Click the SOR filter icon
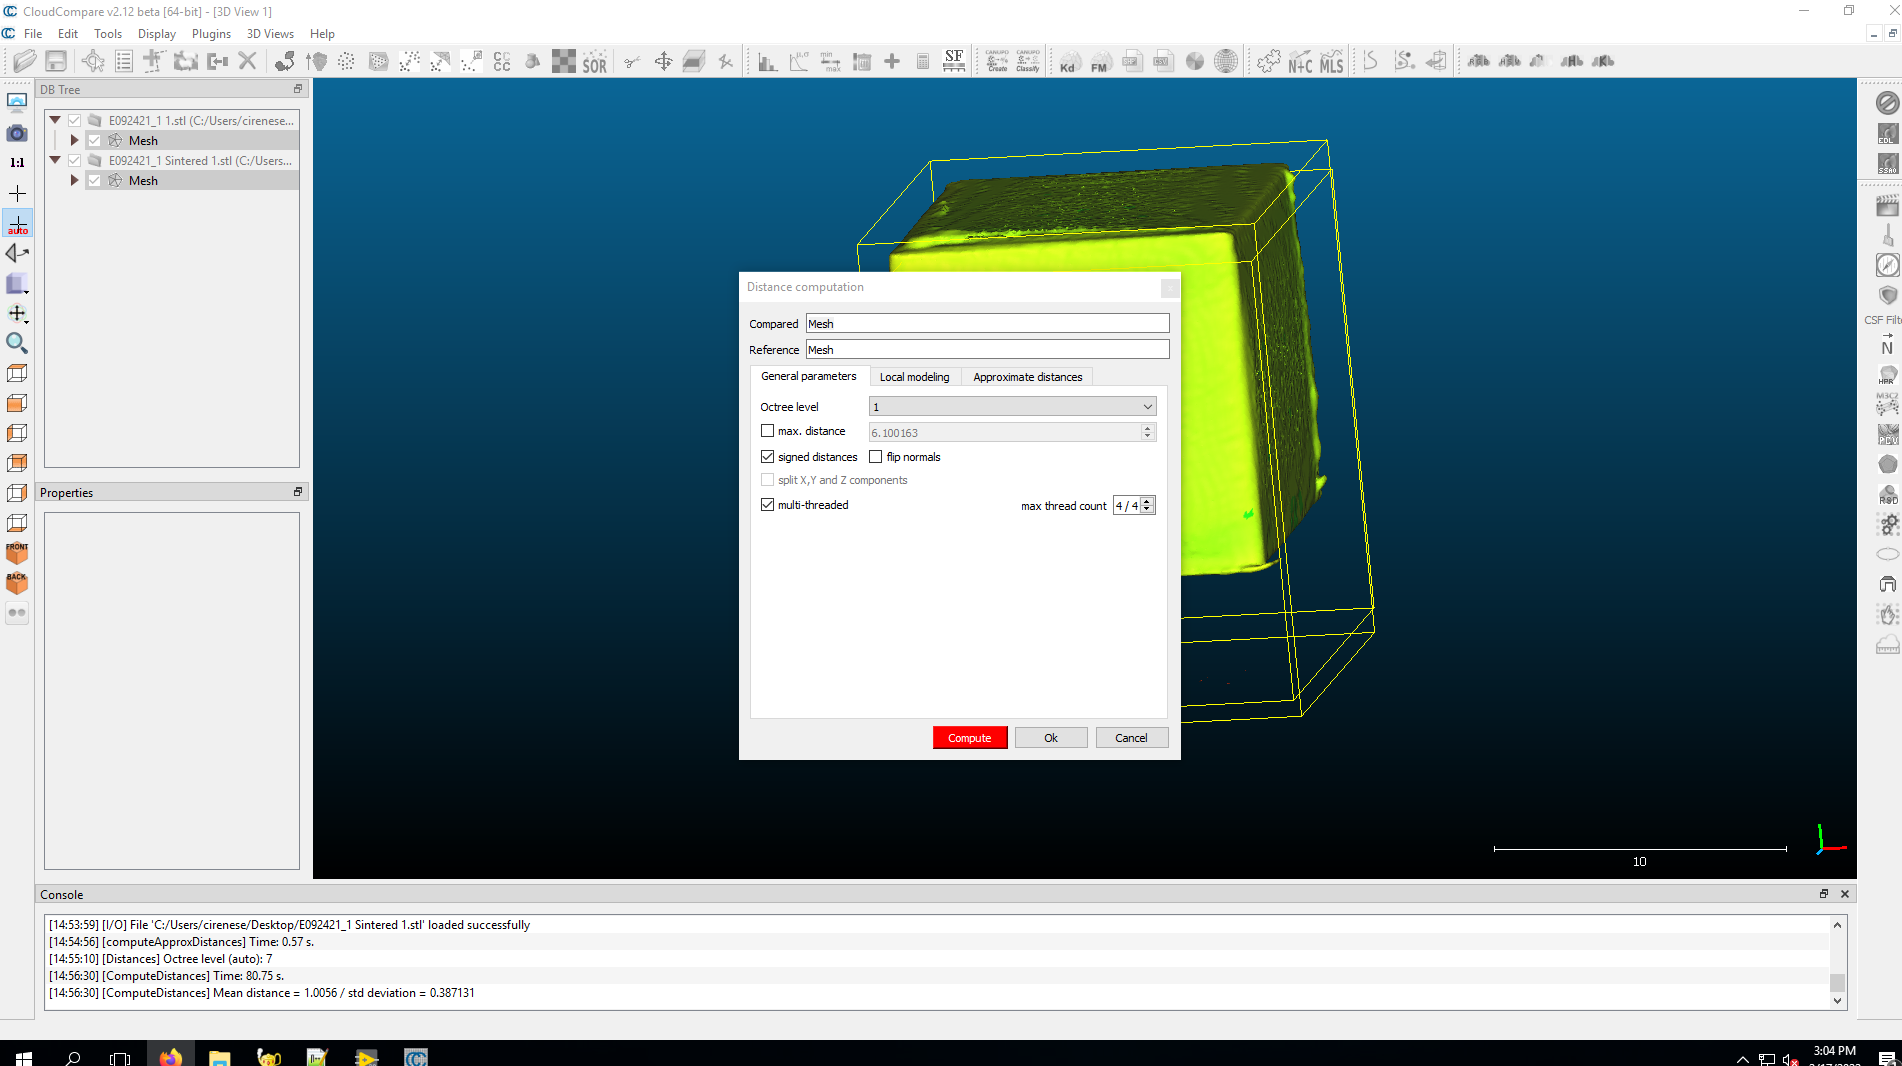Image resolution: width=1902 pixels, height=1066 pixels. [595, 62]
